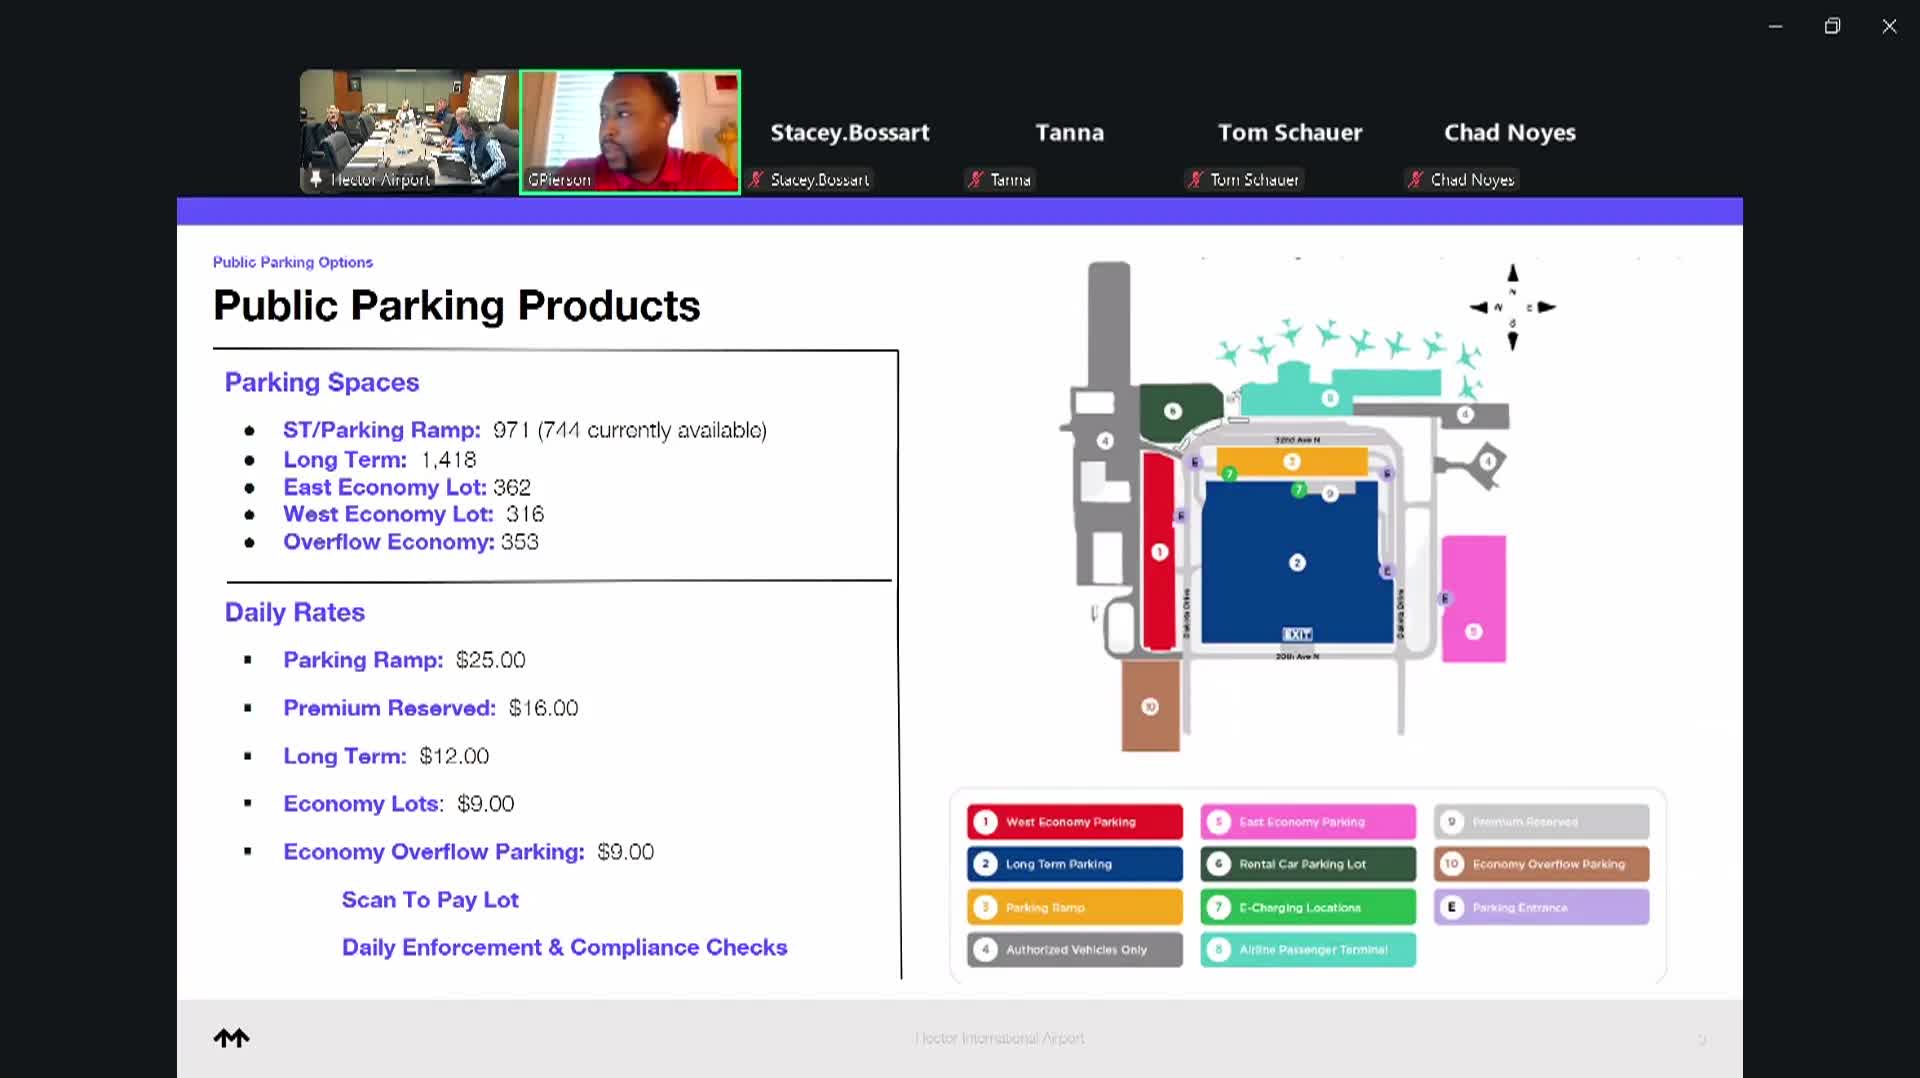This screenshot has width=1920, height=1078.
Task: Click Tom Schauer's muted microphone icon
Action: 1196,180
